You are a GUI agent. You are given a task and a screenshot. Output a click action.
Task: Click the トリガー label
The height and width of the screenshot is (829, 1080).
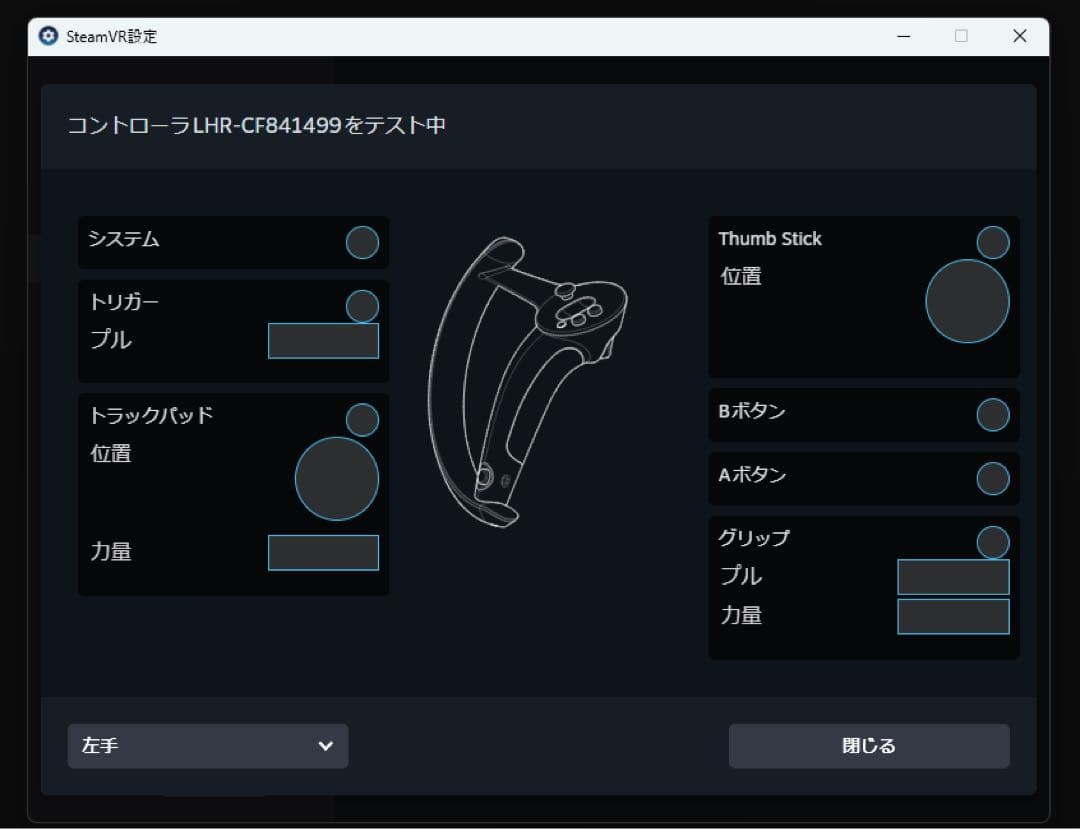click(x=124, y=302)
